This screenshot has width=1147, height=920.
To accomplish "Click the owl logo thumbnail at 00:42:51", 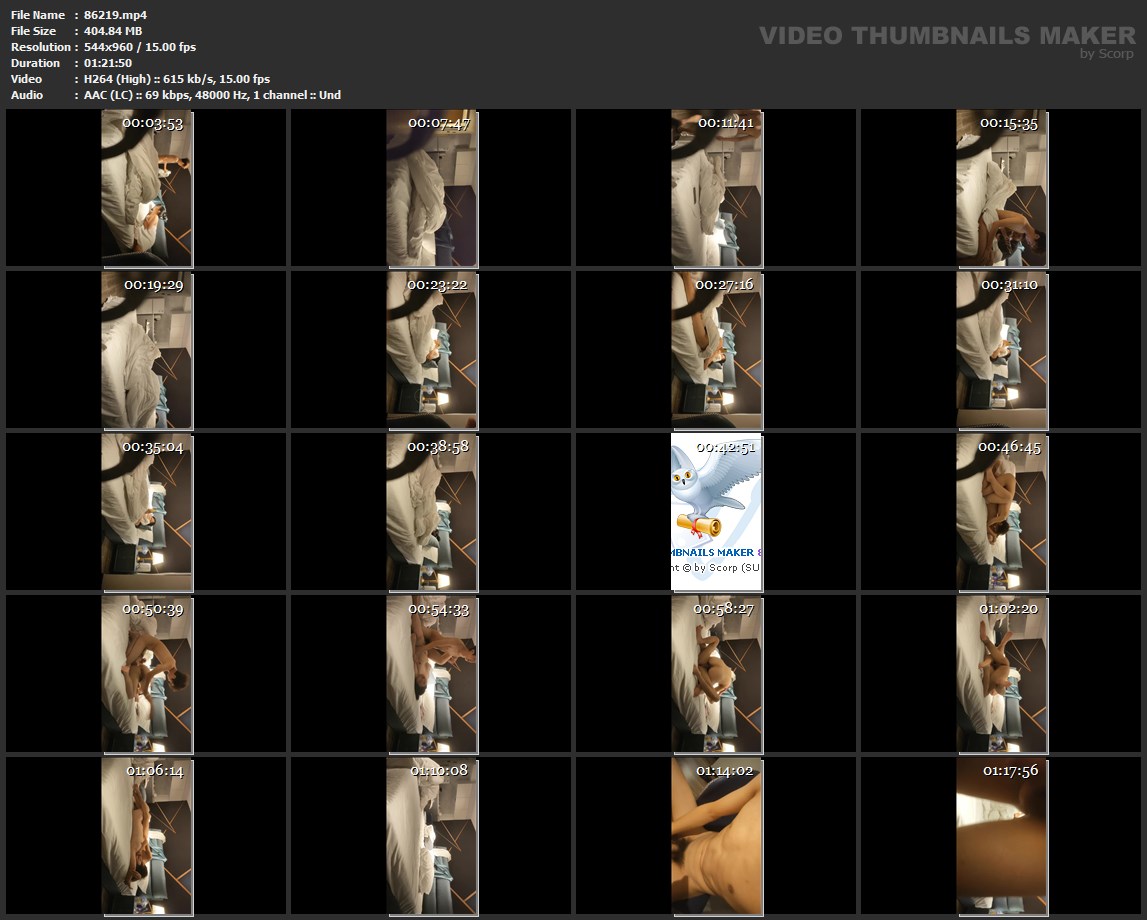I will (716, 512).
